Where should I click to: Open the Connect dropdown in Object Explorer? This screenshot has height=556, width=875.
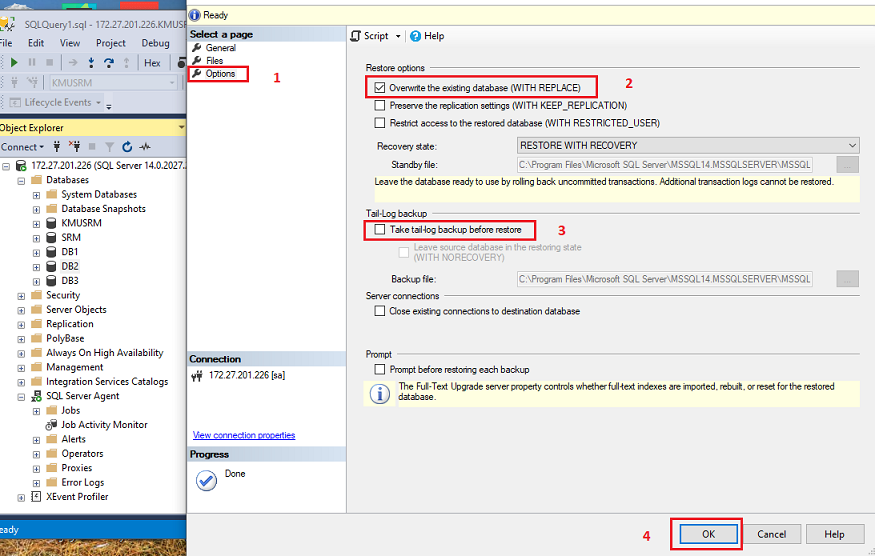(x=23, y=147)
